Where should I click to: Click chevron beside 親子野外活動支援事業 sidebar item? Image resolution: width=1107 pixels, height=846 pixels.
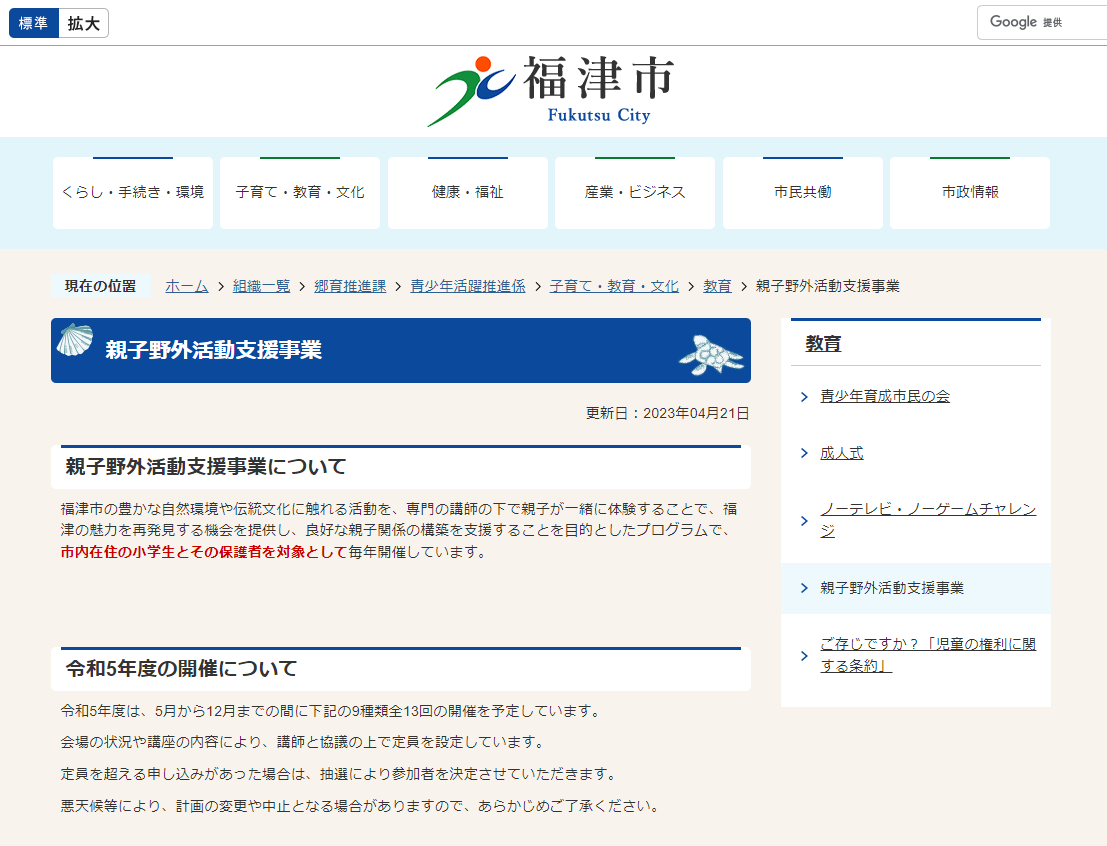(x=805, y=588)
